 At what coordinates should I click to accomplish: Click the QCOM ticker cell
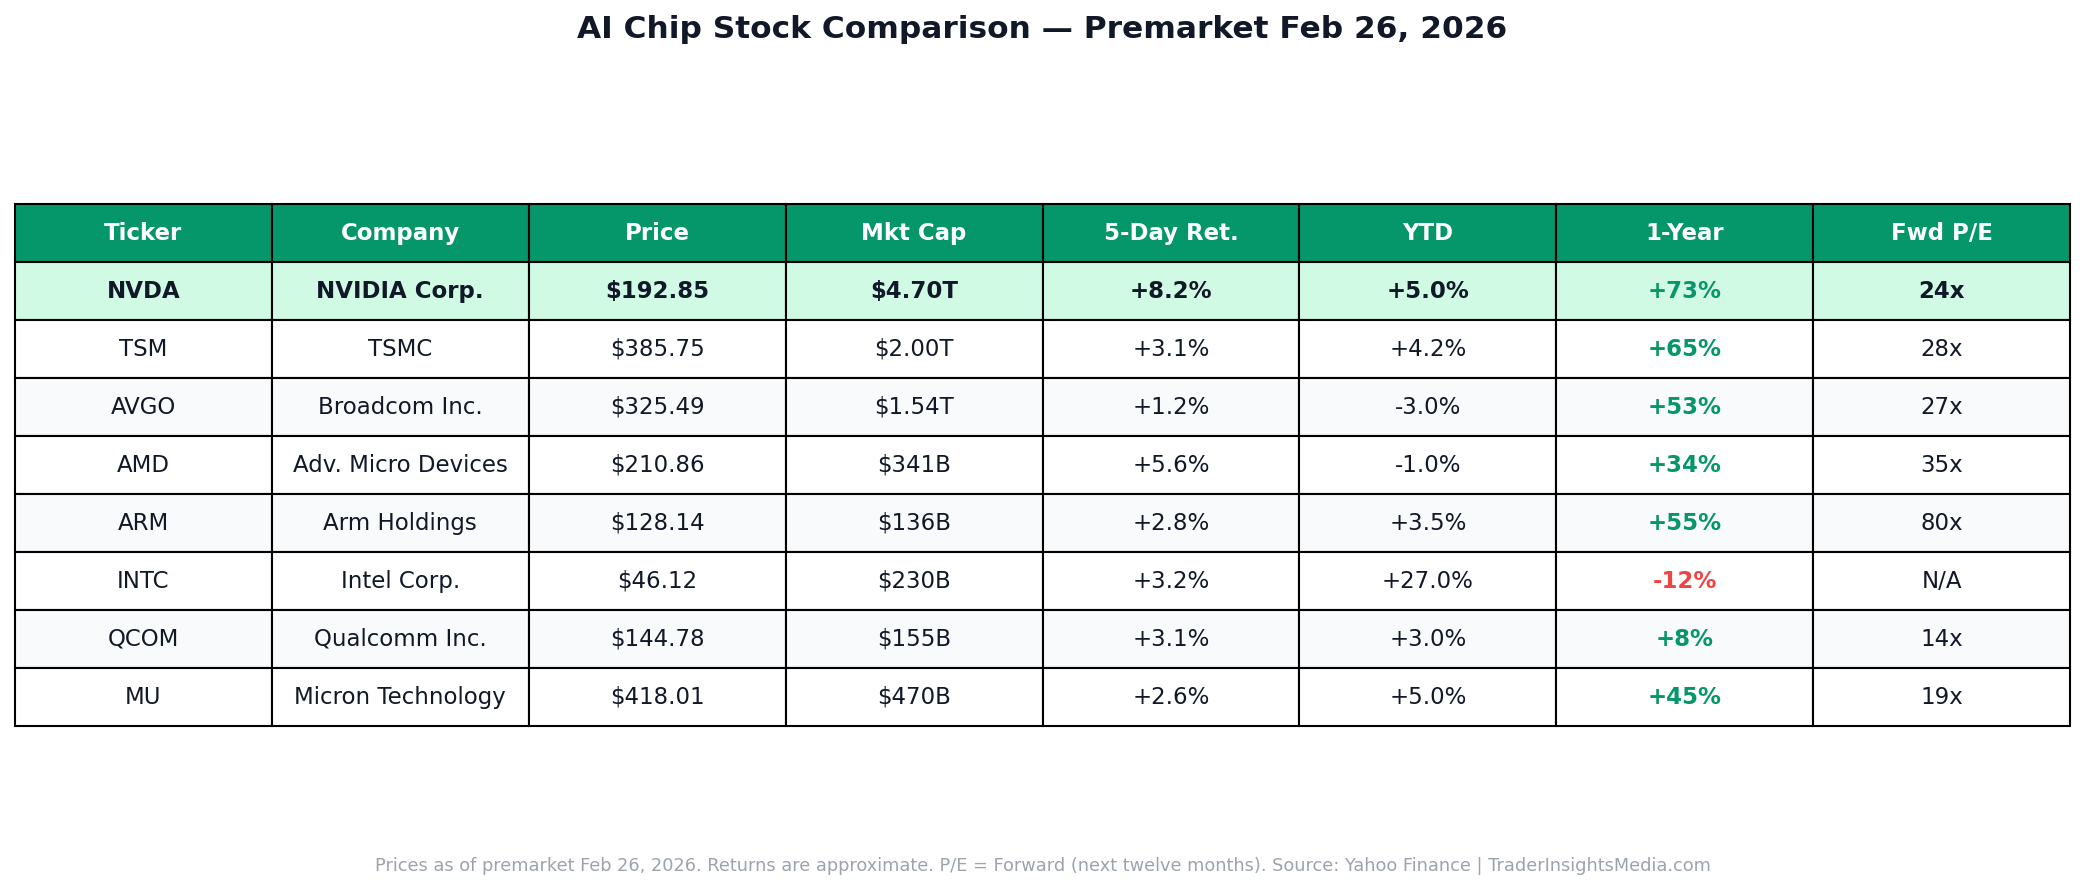(143, 639)
